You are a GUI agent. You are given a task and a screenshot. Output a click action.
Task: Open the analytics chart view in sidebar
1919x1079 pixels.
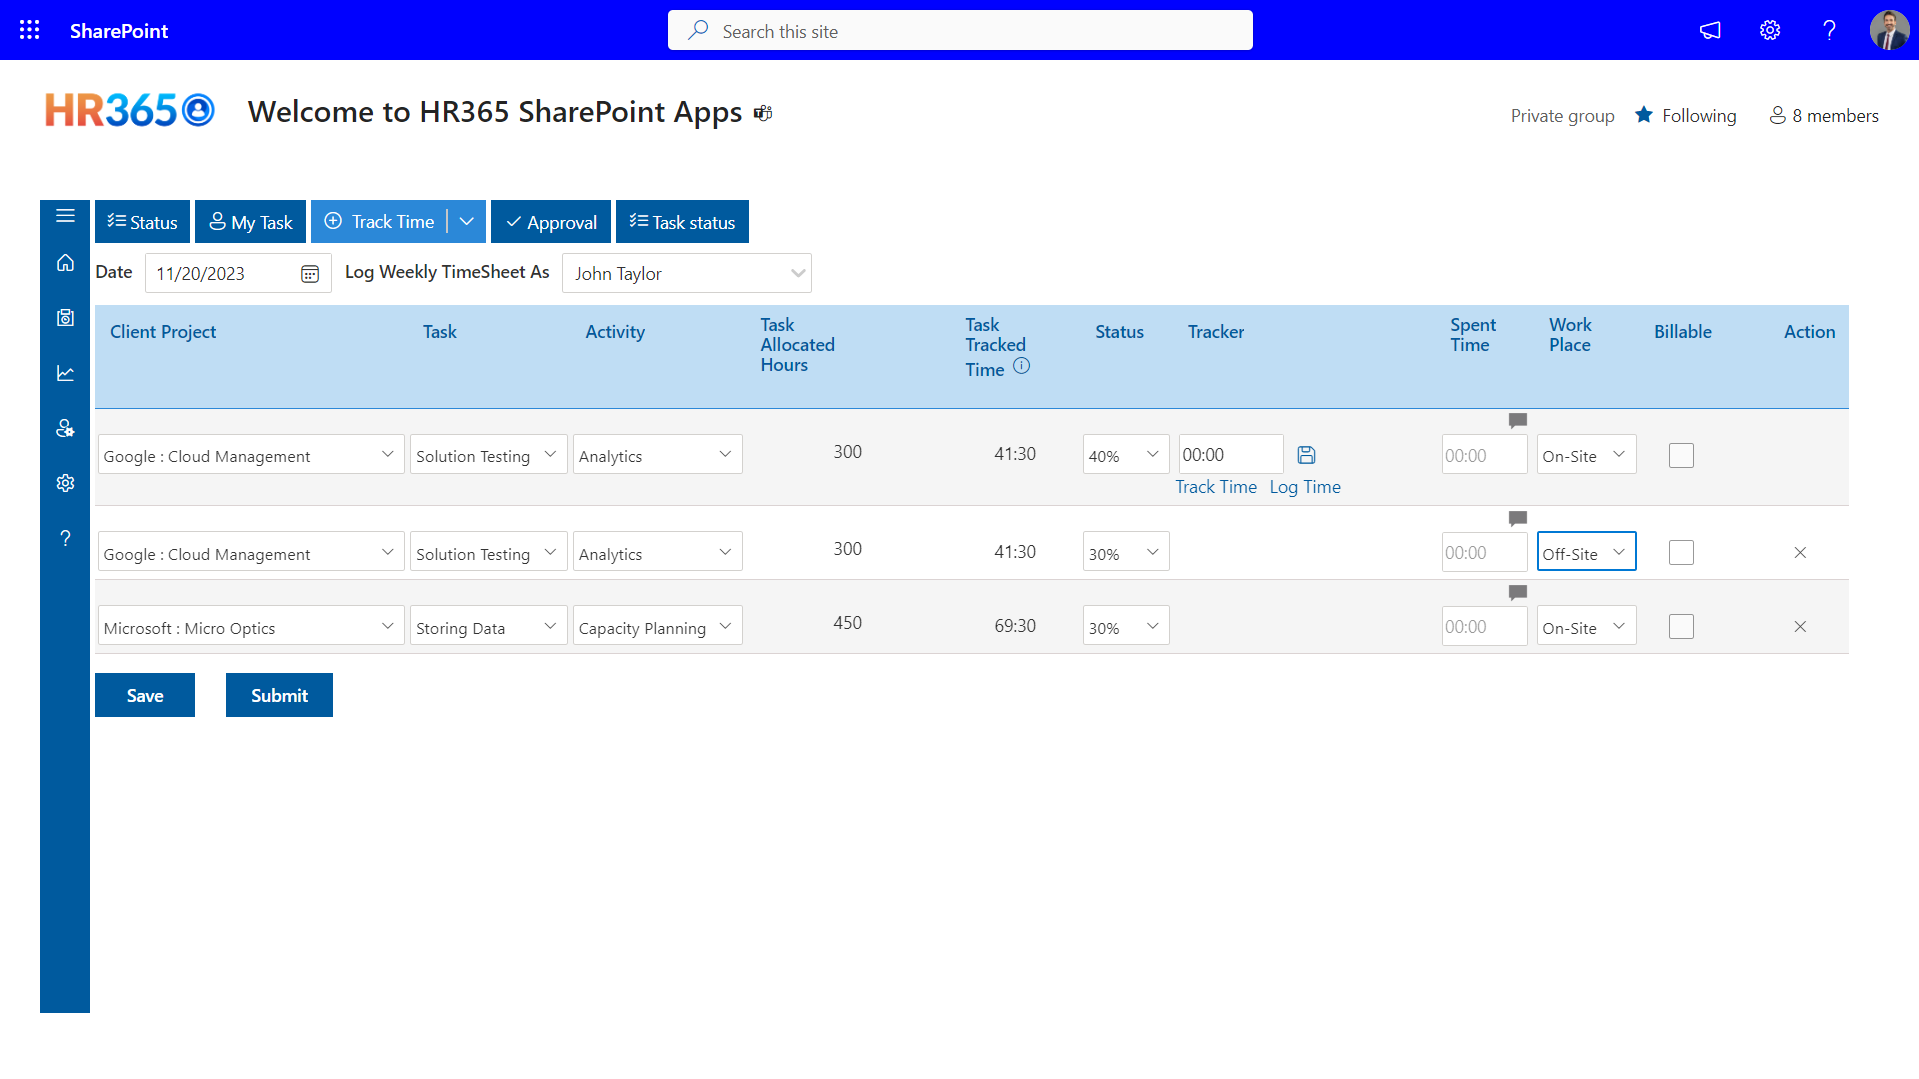coord(65,372)
